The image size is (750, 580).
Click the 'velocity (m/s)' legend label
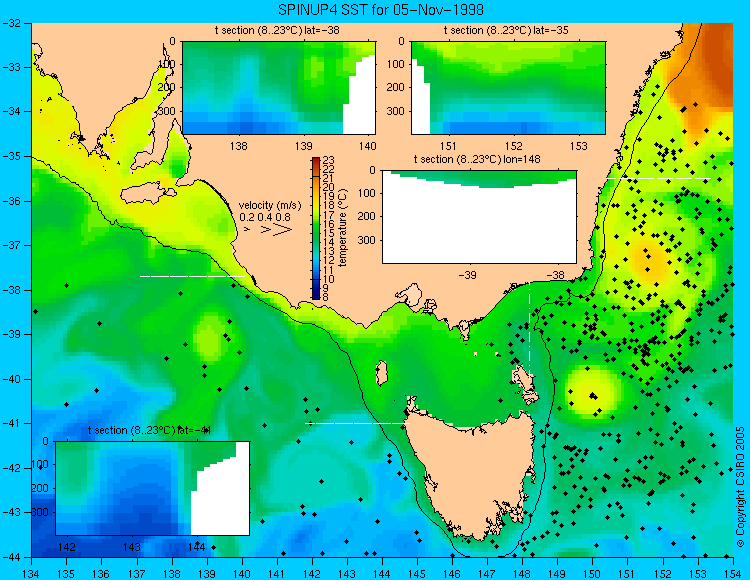pos(270,206)
